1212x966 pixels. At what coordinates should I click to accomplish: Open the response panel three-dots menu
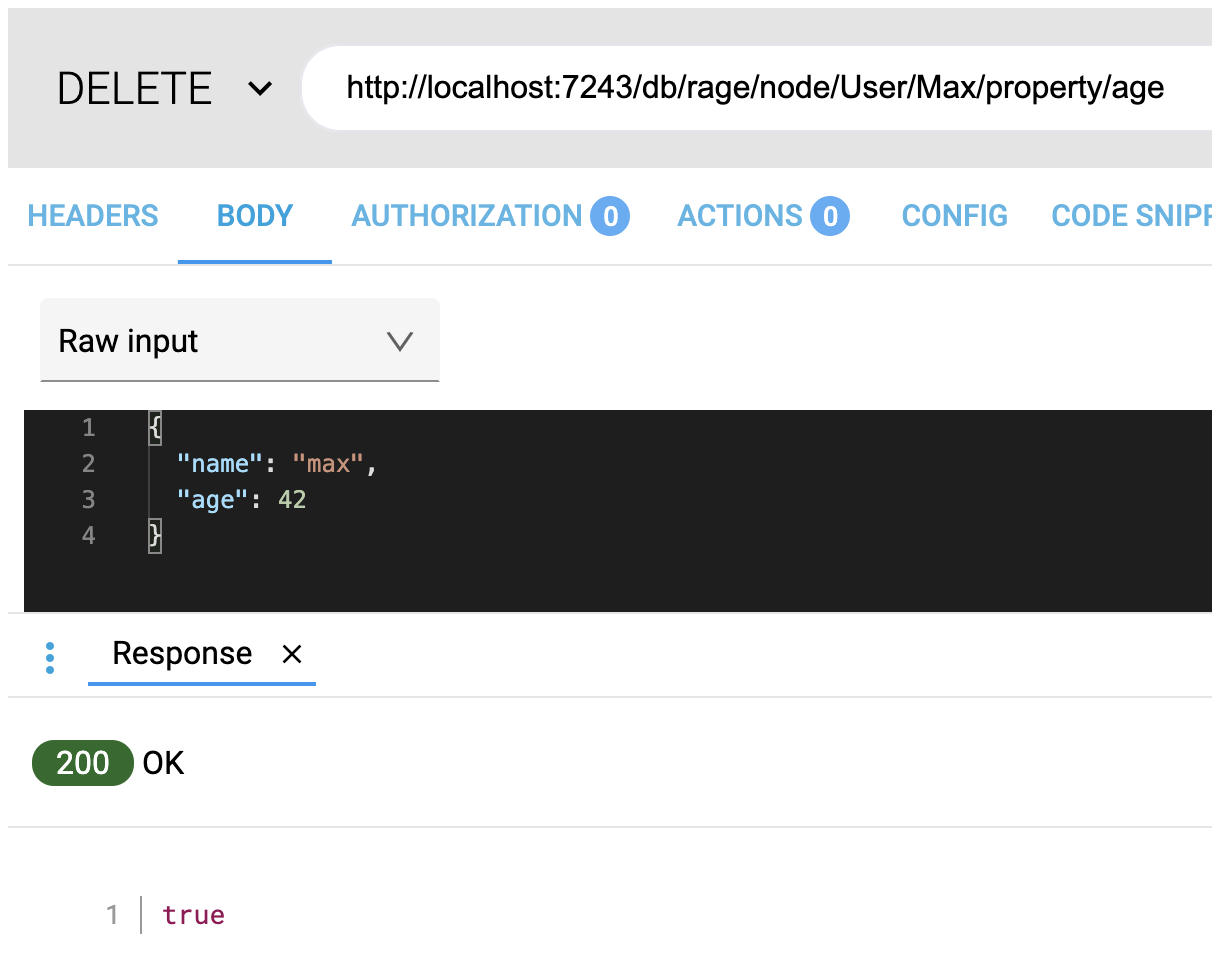coord(50,657)
